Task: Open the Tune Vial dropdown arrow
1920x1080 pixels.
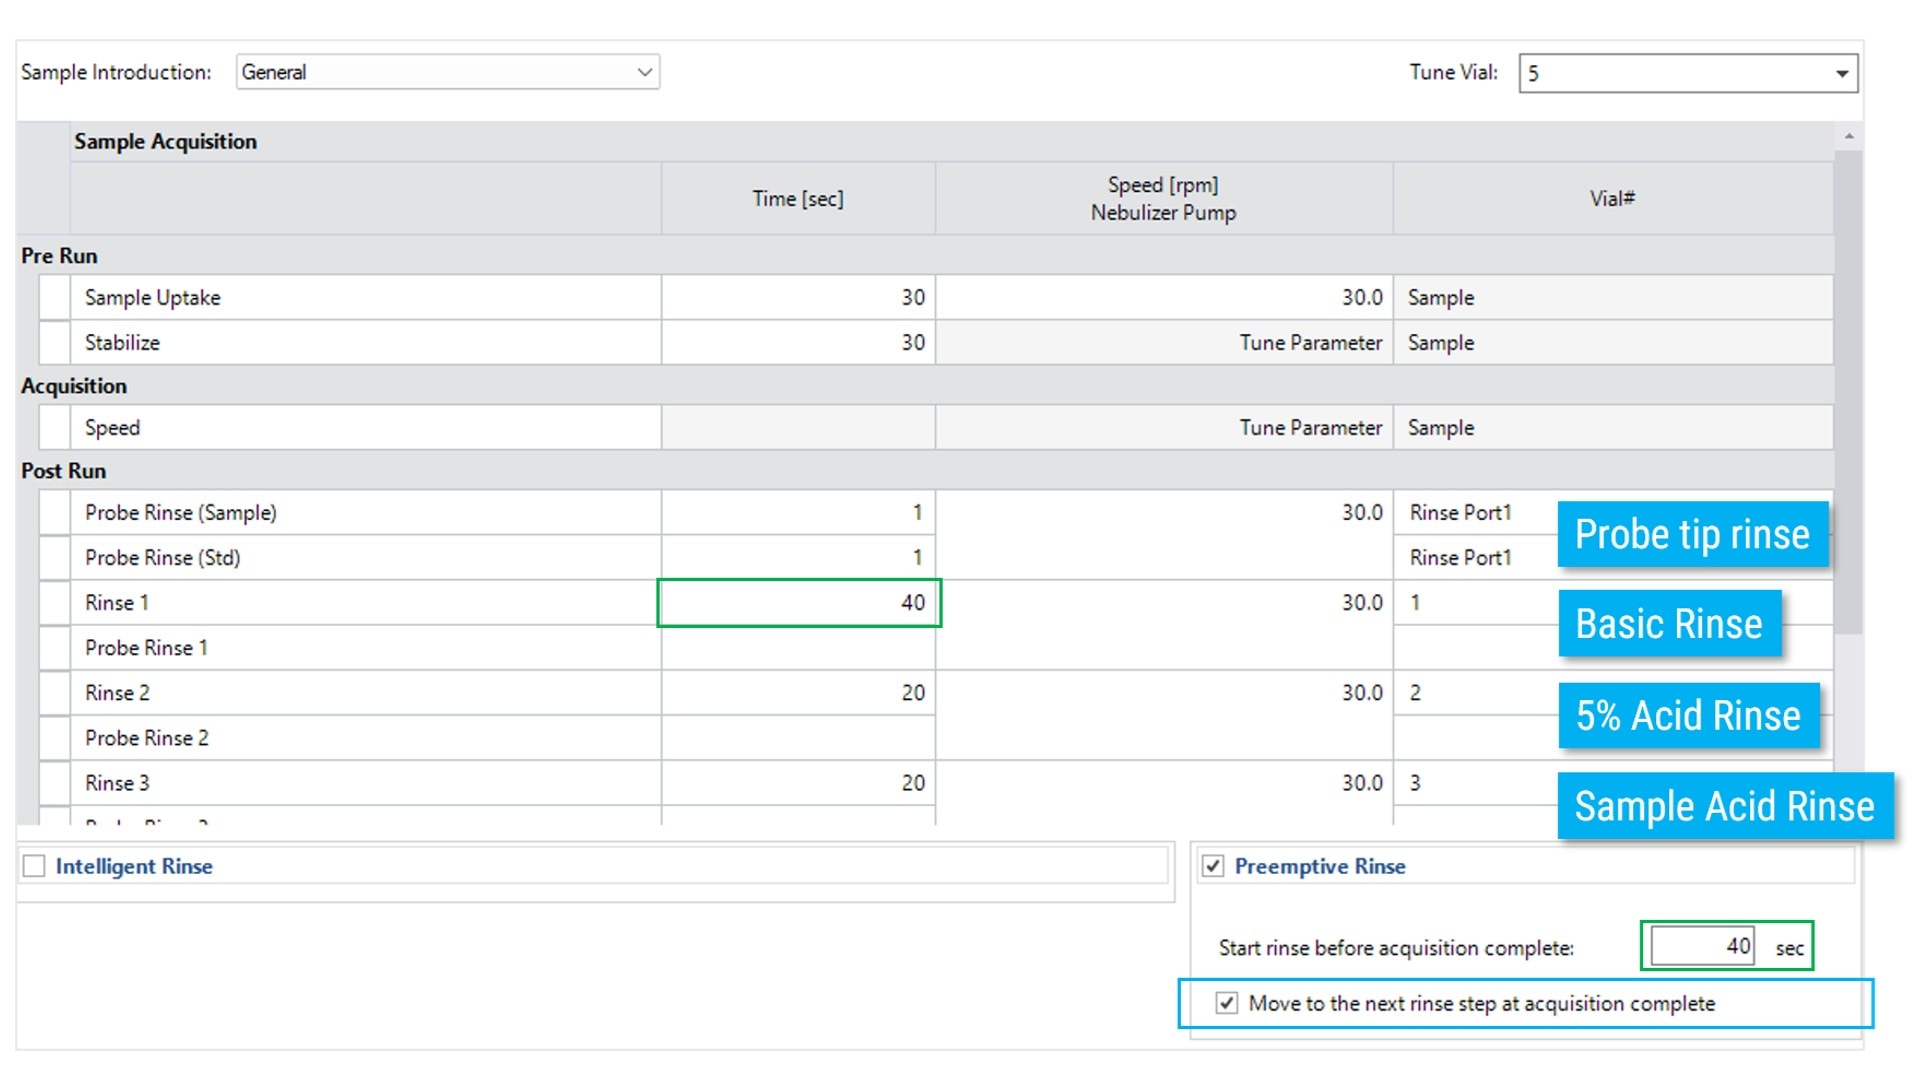Action: (x=1841, y=73)
